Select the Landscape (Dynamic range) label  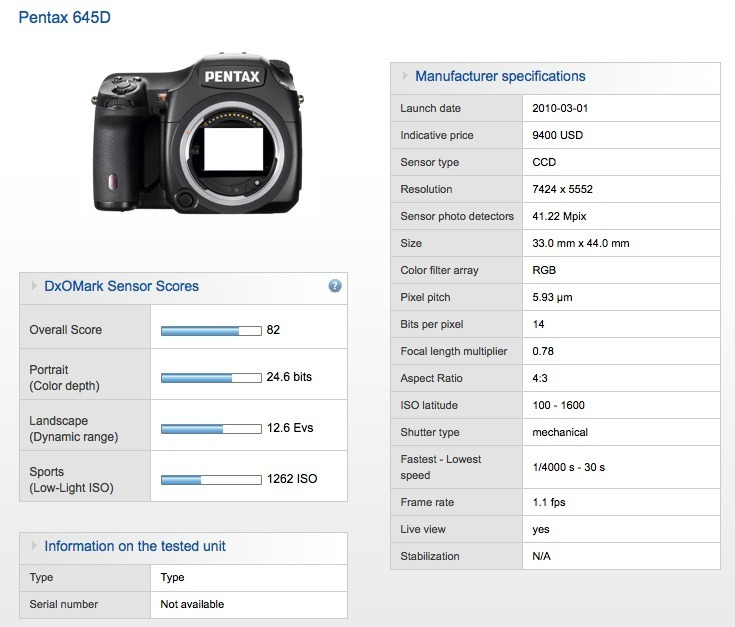(x=74, y=429)
